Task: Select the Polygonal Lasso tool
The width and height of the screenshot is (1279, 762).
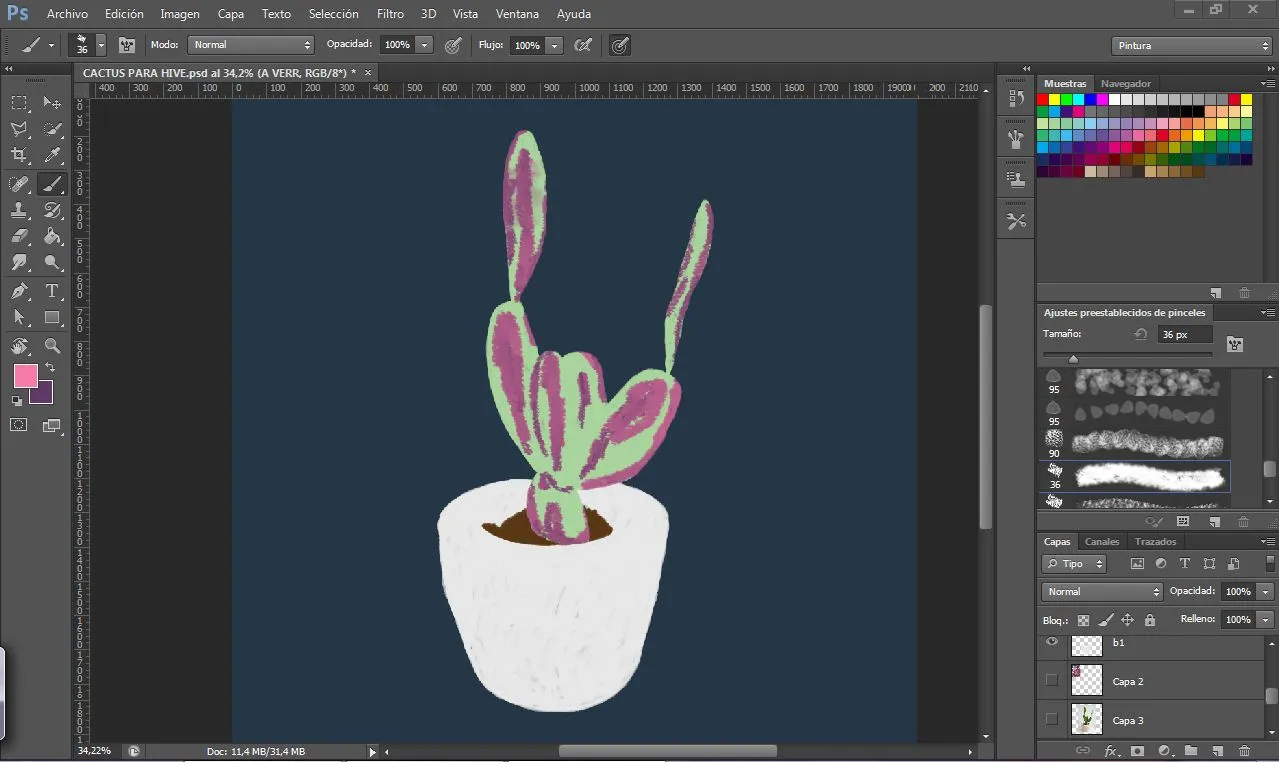Action: pos(19,130)
